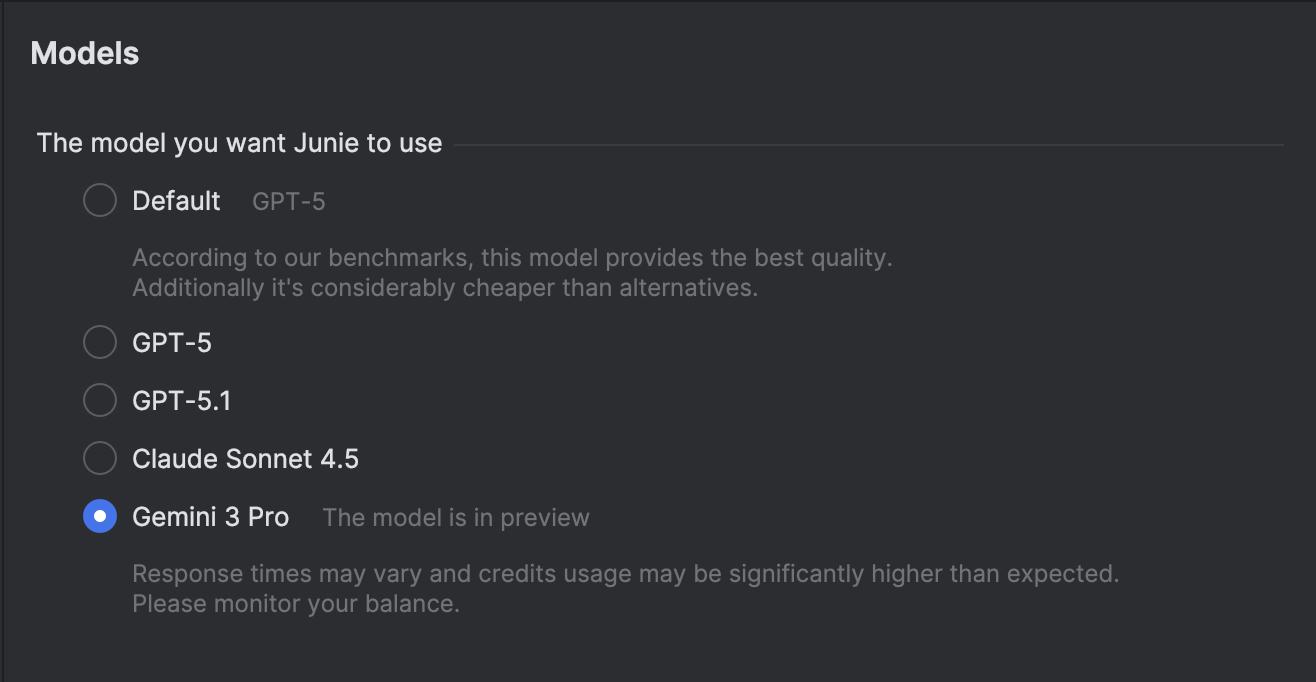The width and height of the screenshot is (1316, 682).
Task: Click the "GPT-5.1" option label
Action: pyautogui.click(x=181, y=401)
